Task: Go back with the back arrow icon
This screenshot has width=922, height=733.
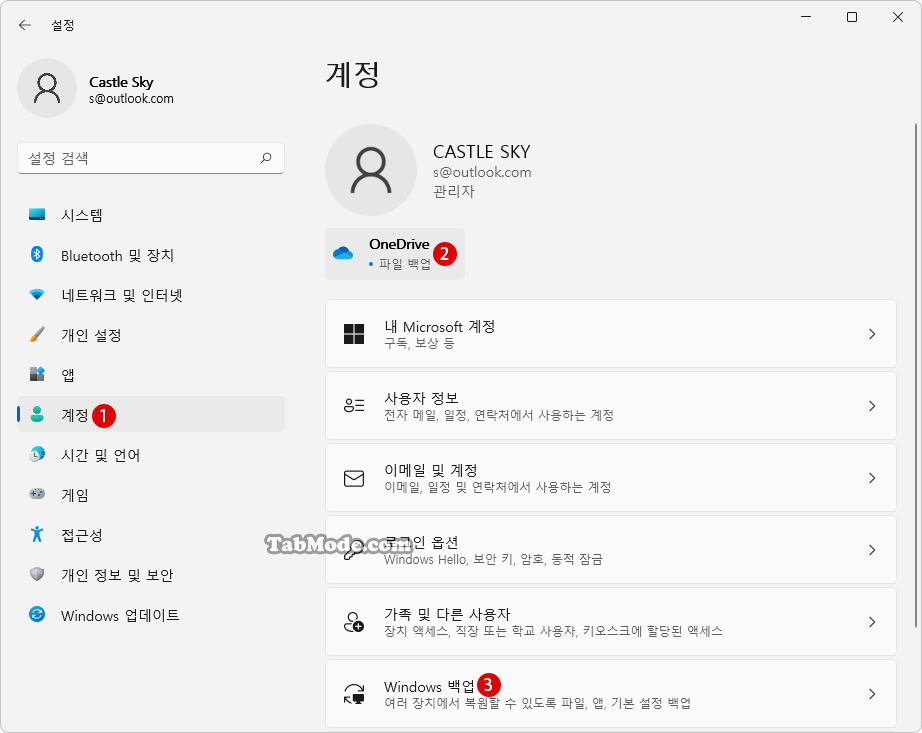Action: tap(25, 25)
